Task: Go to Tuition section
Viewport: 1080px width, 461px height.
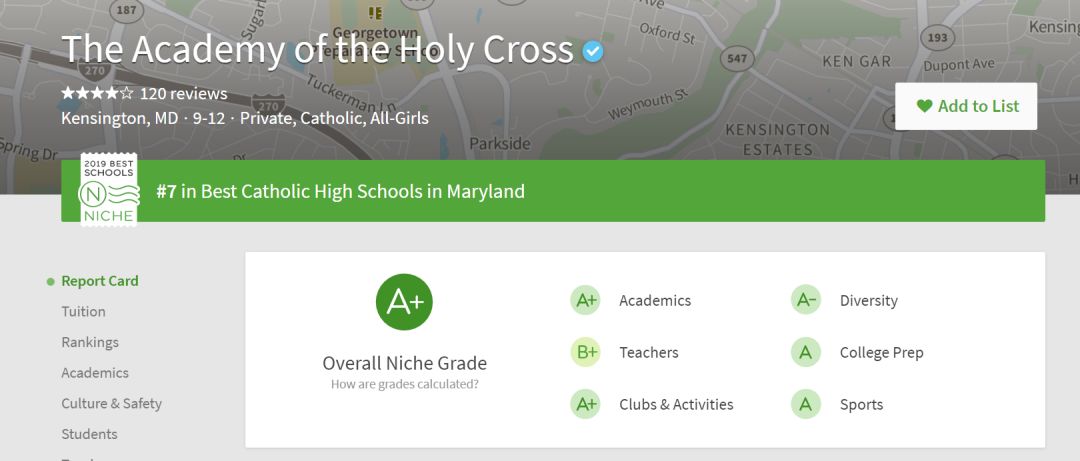Action: 83,311
